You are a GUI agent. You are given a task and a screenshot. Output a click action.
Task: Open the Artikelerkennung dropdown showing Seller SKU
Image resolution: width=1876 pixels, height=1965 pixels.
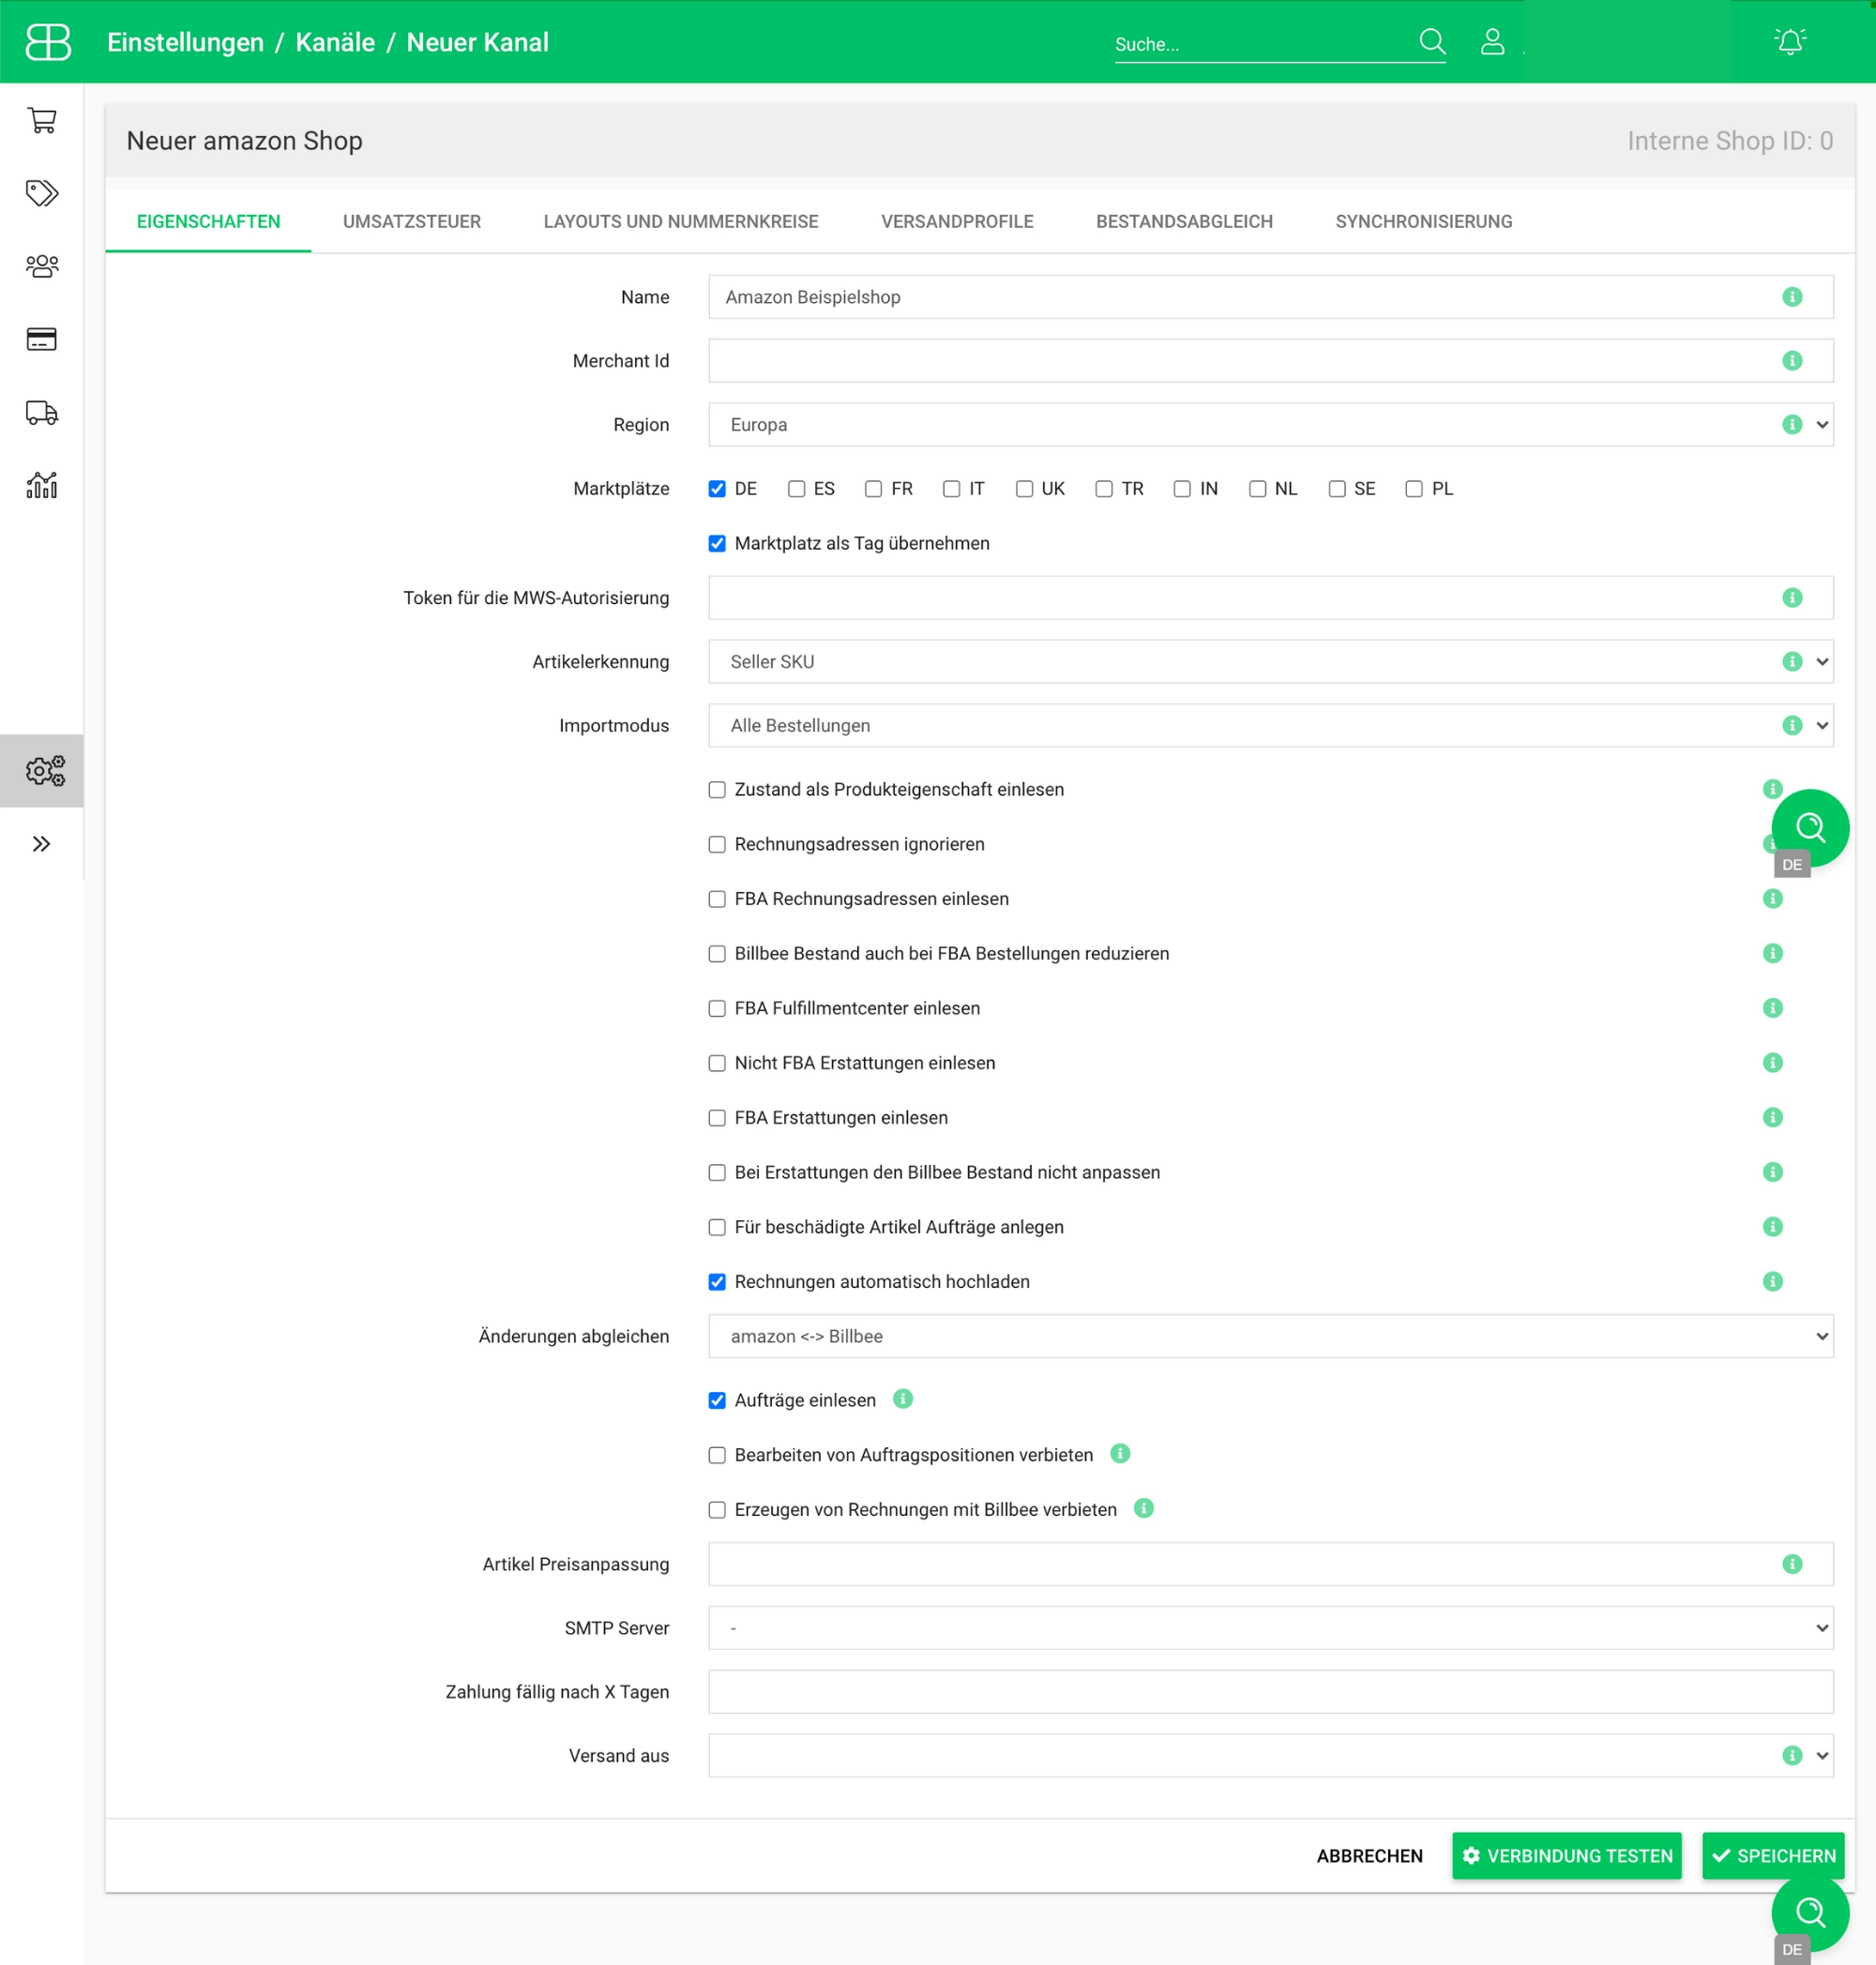click(1270, 662)
